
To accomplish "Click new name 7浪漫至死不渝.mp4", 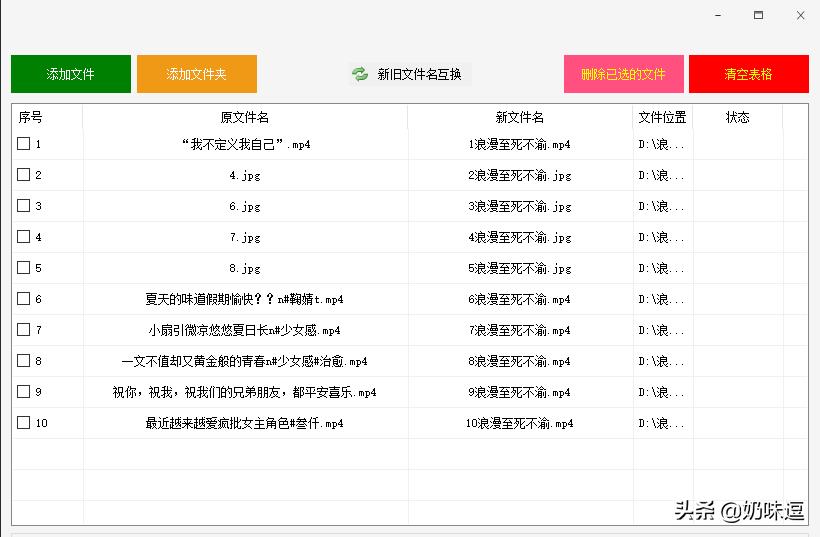I will point(519,330).
